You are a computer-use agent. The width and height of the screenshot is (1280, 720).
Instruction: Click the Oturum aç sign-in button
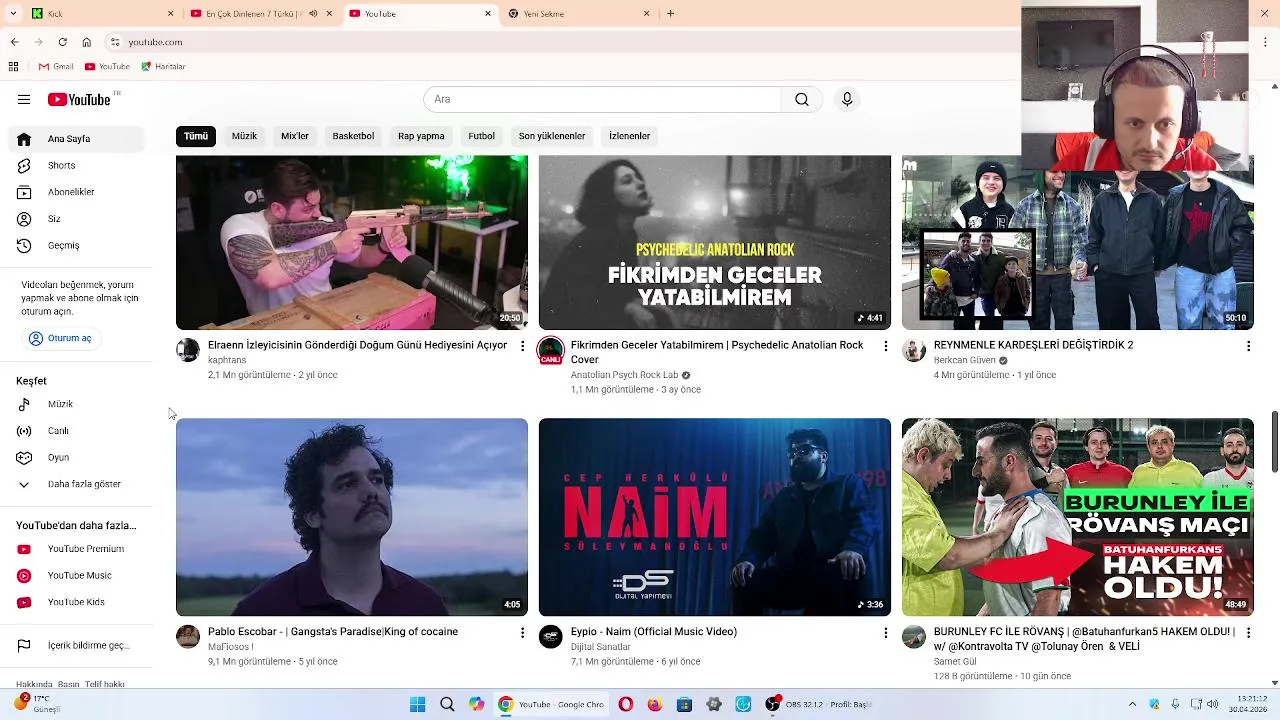(x=60, y=338)
